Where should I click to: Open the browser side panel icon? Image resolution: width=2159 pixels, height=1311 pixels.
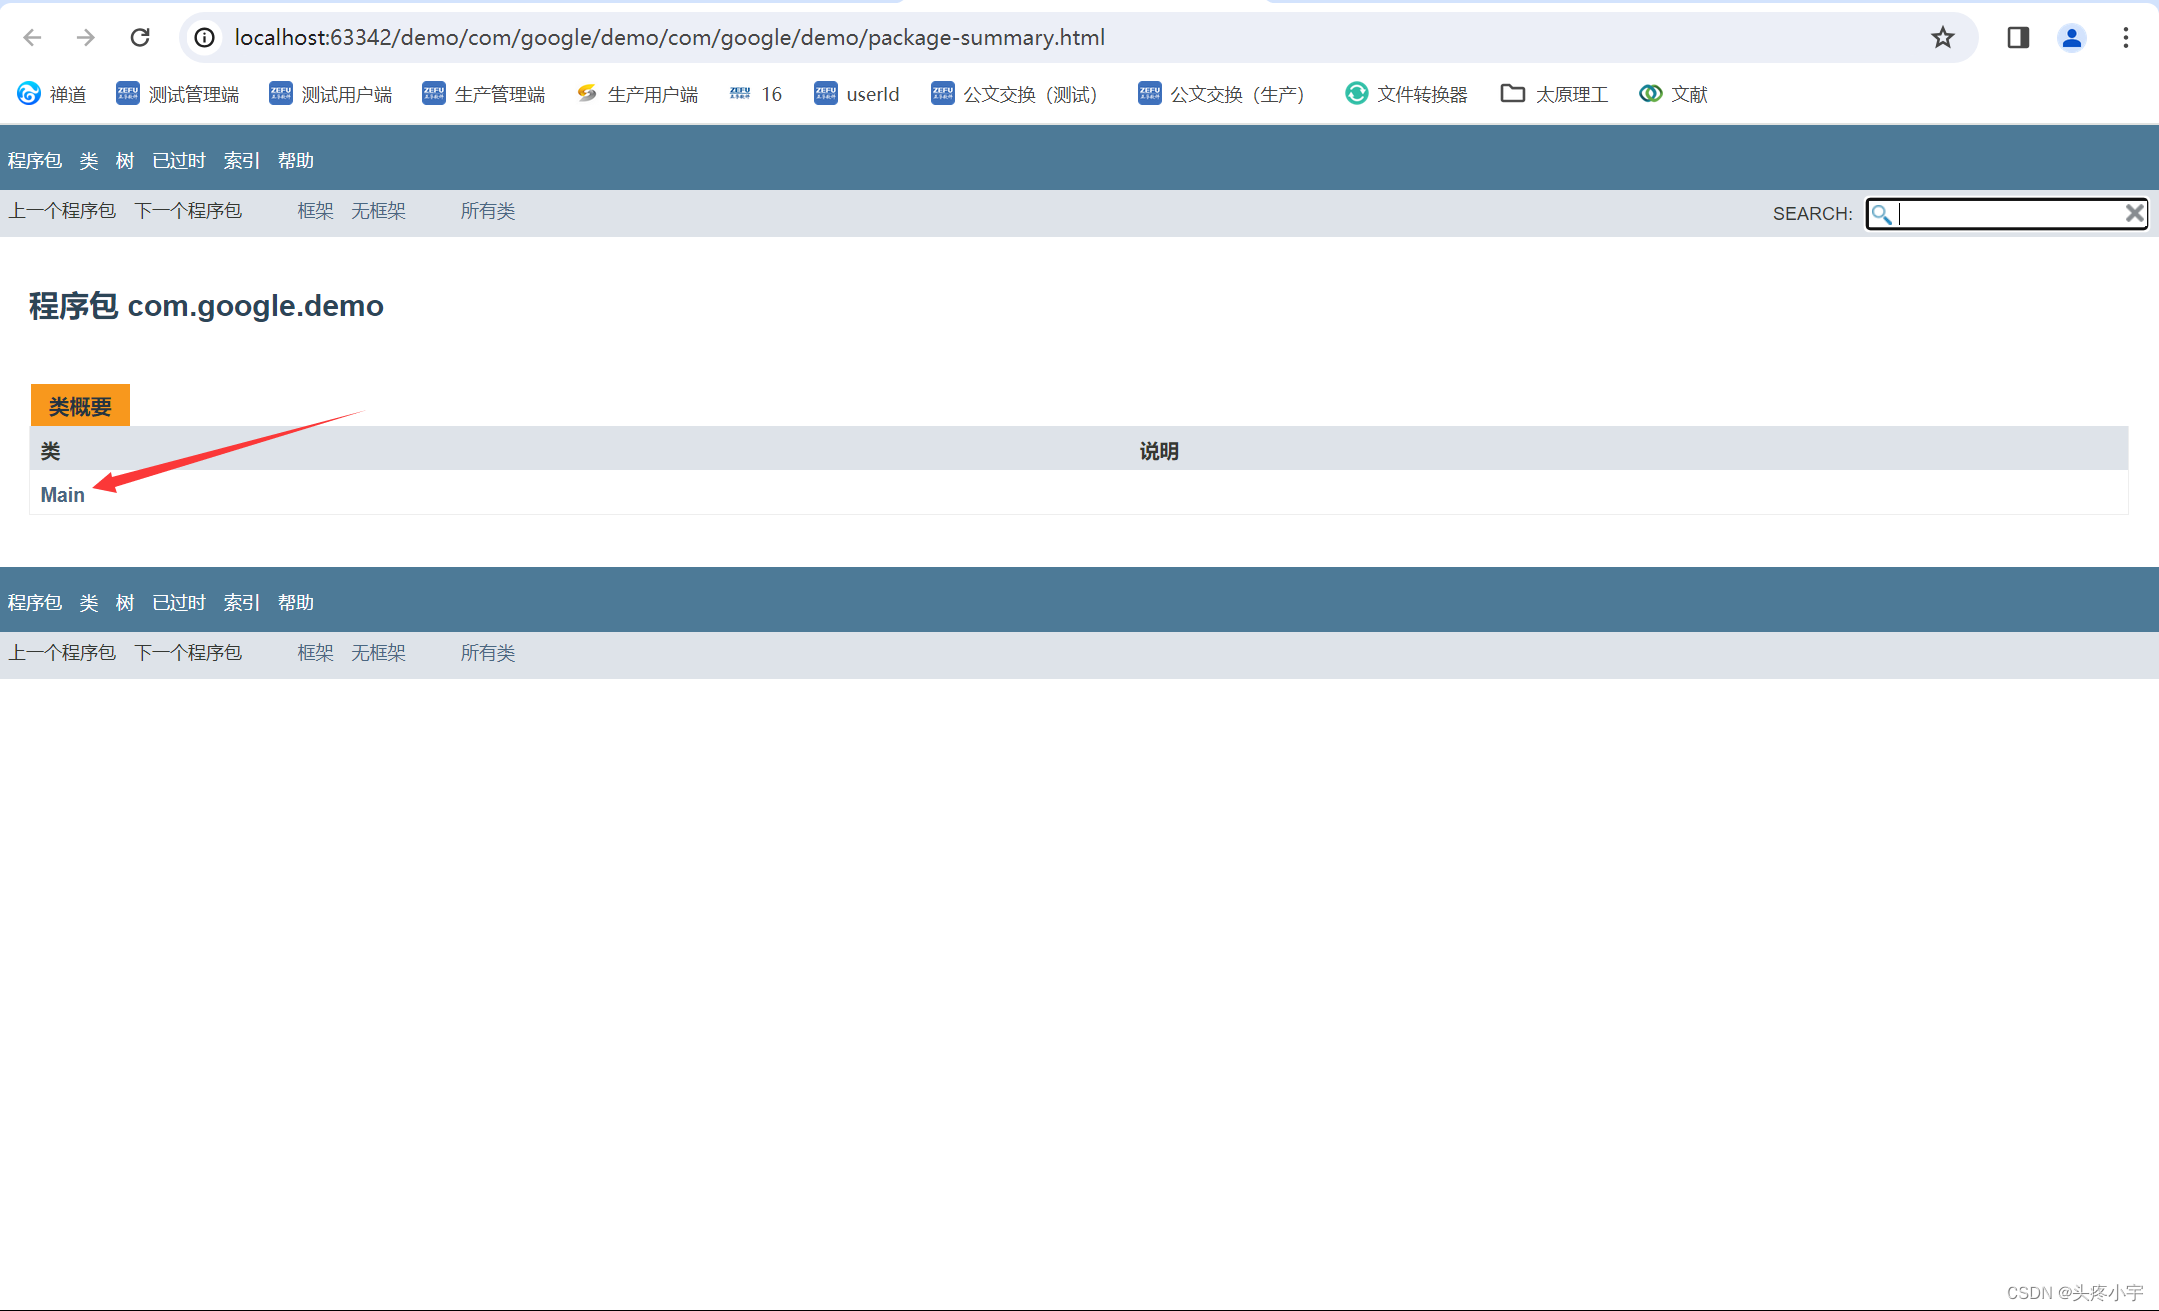pos(2018,38)
